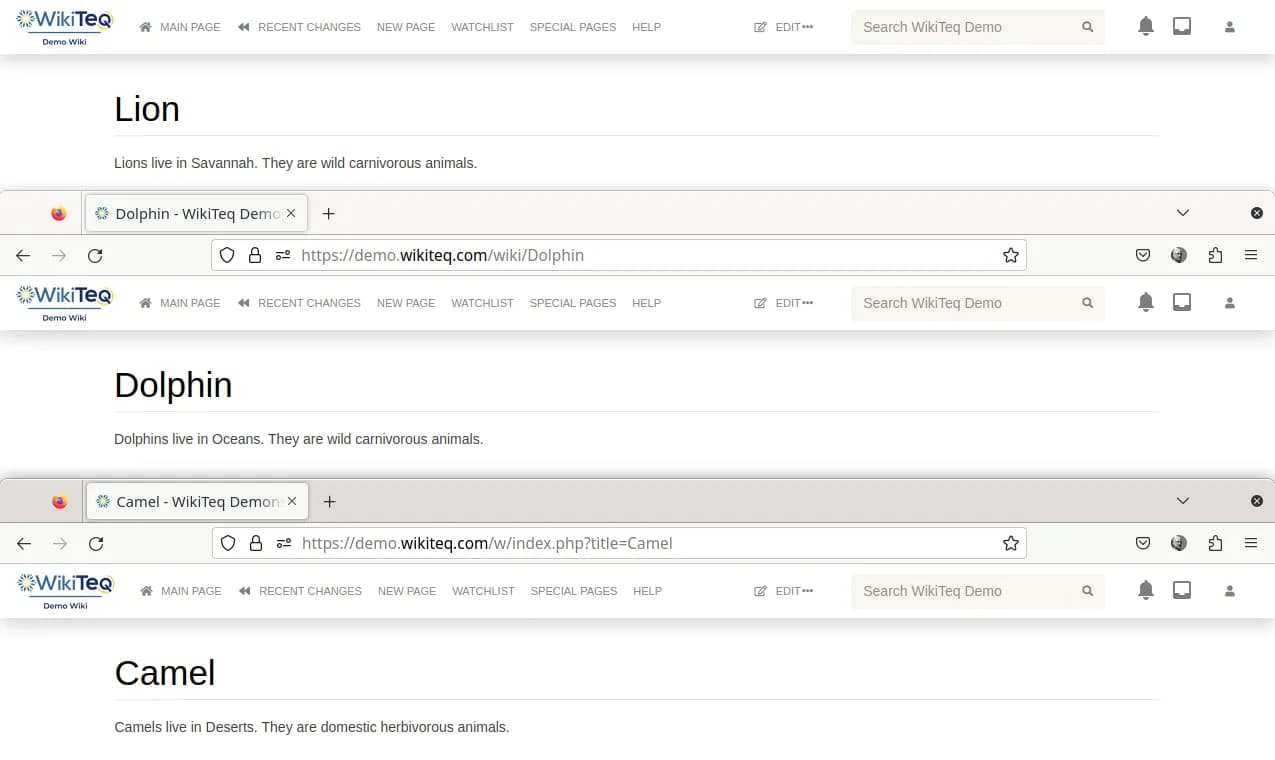The width and height of the screenshot is (1275, 760).
Task: Click the WikiTeq logo on the Dolphin page
Action: coord(64,302)
